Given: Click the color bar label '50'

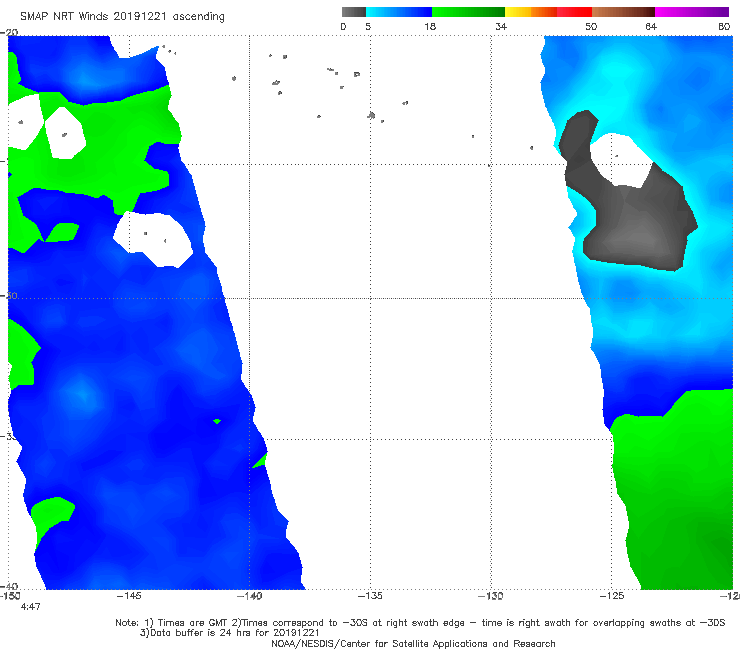Looking at the screenshot, I should click(591, 27).
